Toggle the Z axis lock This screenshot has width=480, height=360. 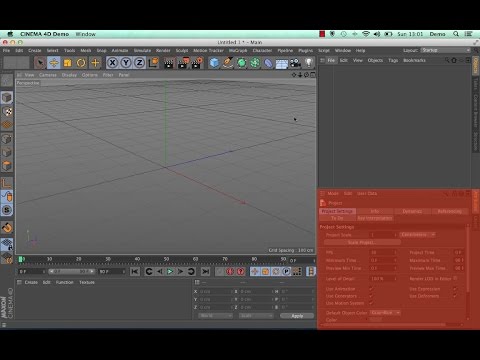coord(140,63)
